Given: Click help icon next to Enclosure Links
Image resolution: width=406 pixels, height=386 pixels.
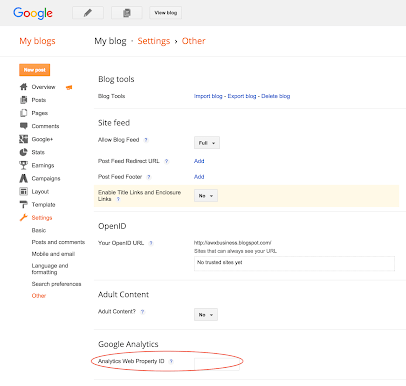Looking at the screenshot, I should (118, 199).
